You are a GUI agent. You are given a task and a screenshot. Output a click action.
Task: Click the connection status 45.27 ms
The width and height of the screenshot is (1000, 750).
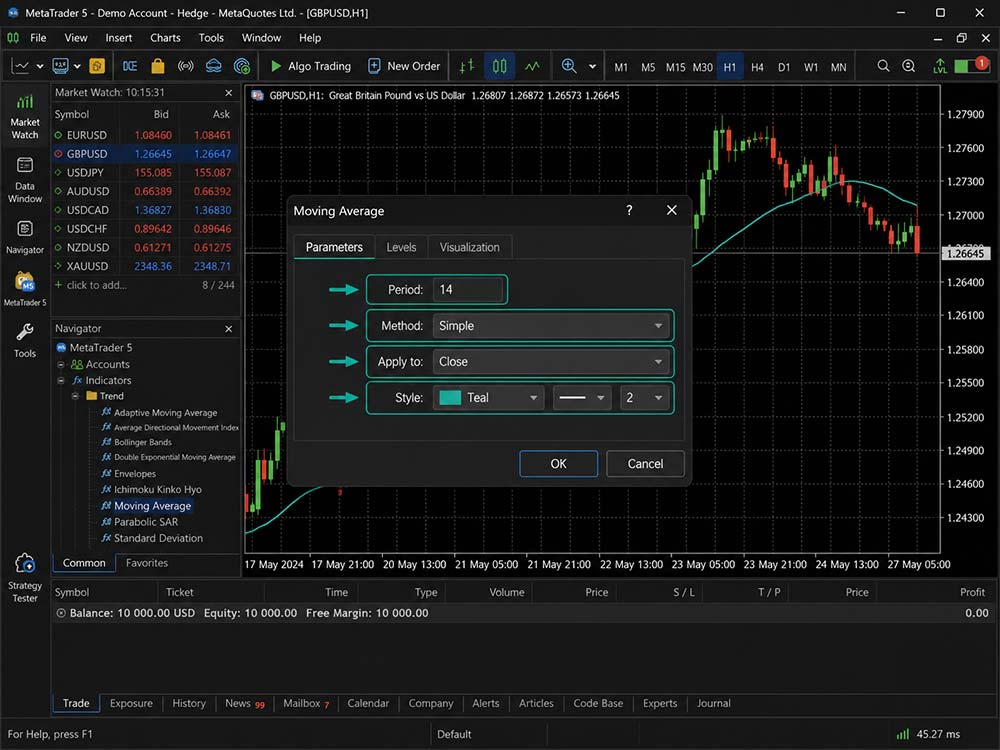[x=929, y=734]
